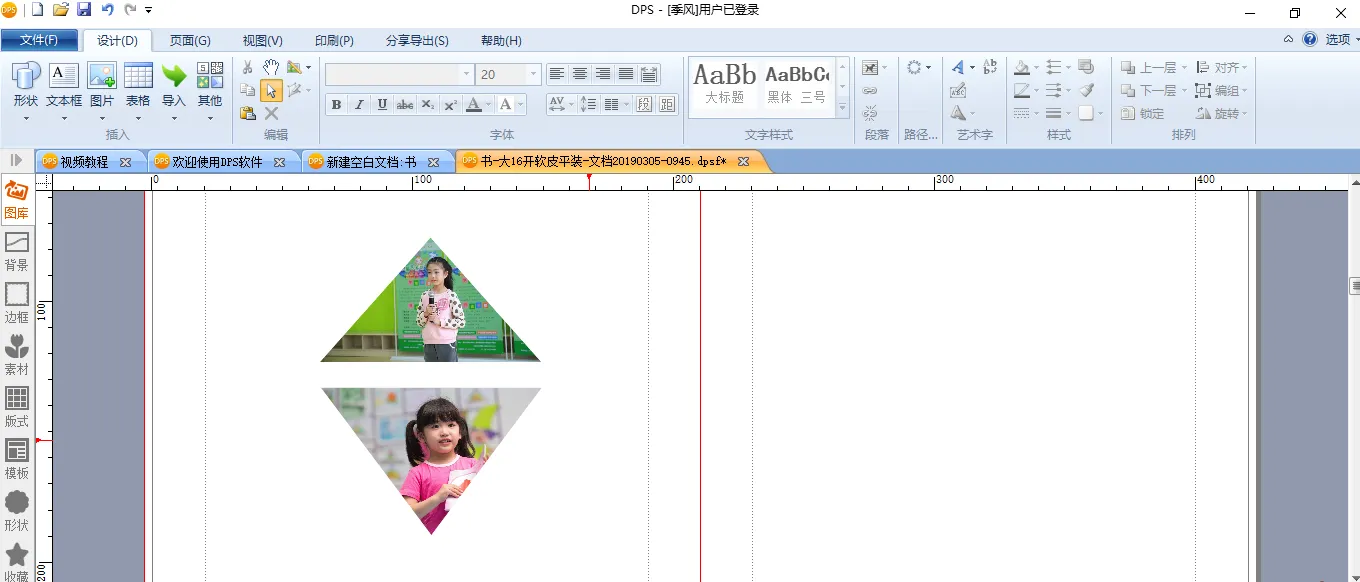Viewport: 1360px width, 582px height.
Task: Select the 边框 border sidebar icon
Action: pos(17,303)
